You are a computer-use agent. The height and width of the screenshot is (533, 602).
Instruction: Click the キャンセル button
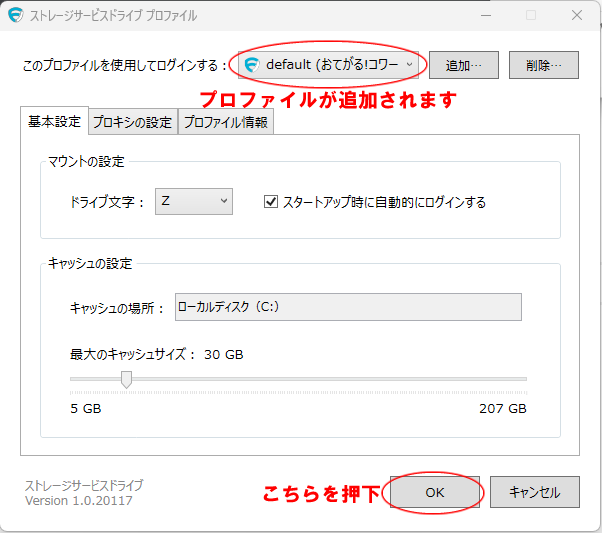click(534, 492)
